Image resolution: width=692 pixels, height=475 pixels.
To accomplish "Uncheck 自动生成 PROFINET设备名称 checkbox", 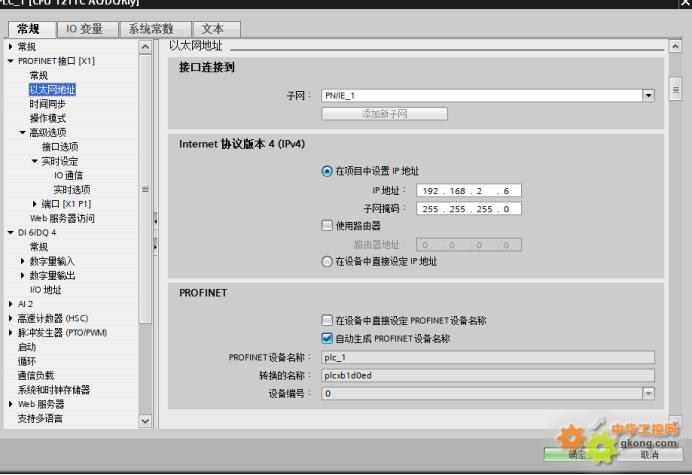I will point(327,338).
